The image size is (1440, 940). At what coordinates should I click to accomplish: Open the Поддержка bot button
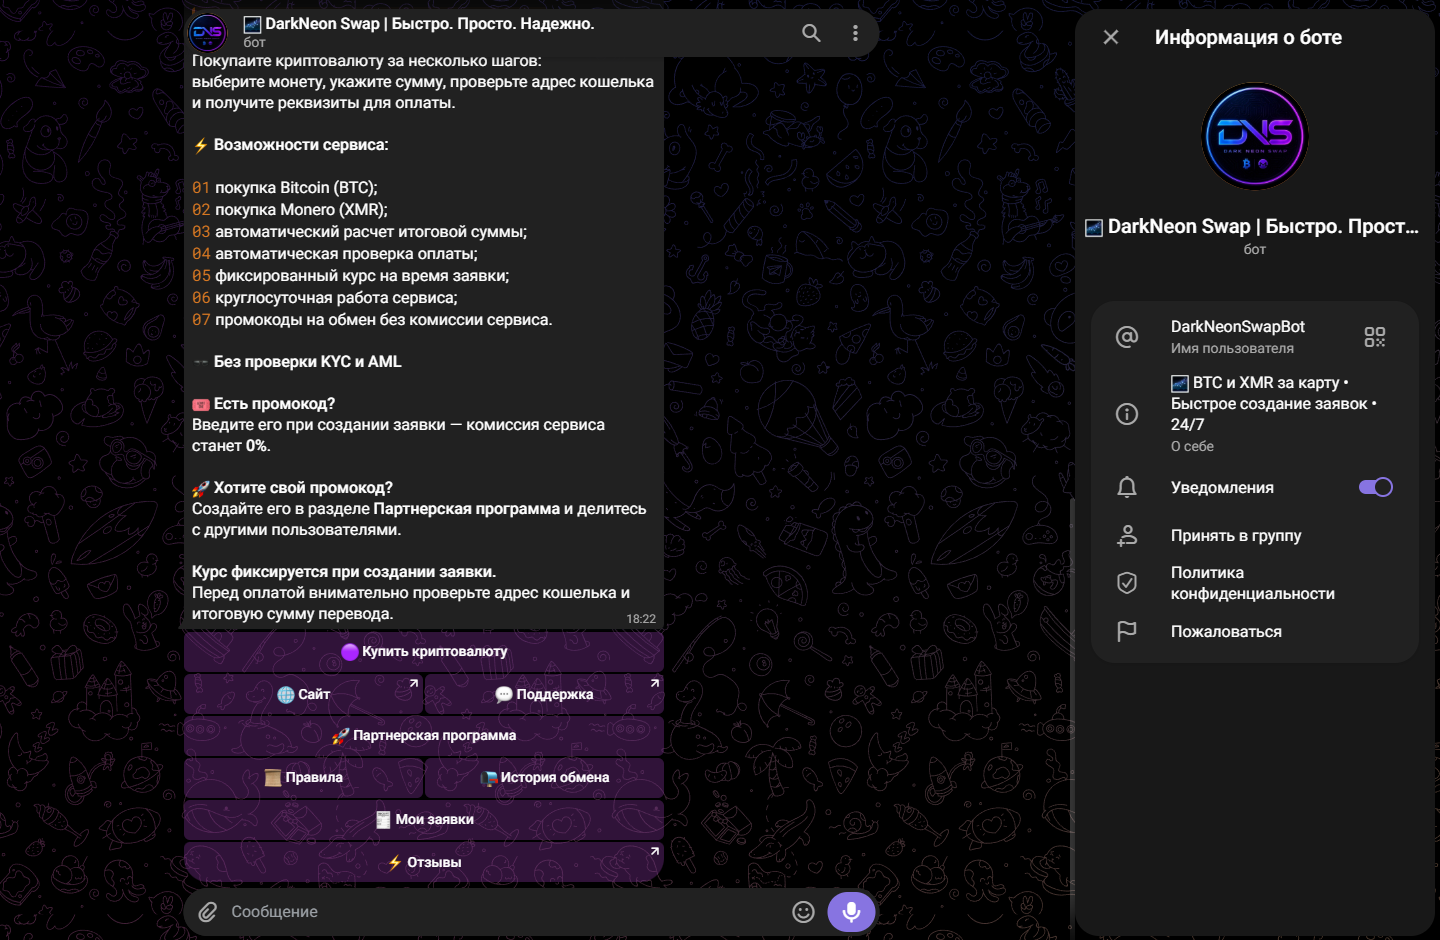(544, 694)
